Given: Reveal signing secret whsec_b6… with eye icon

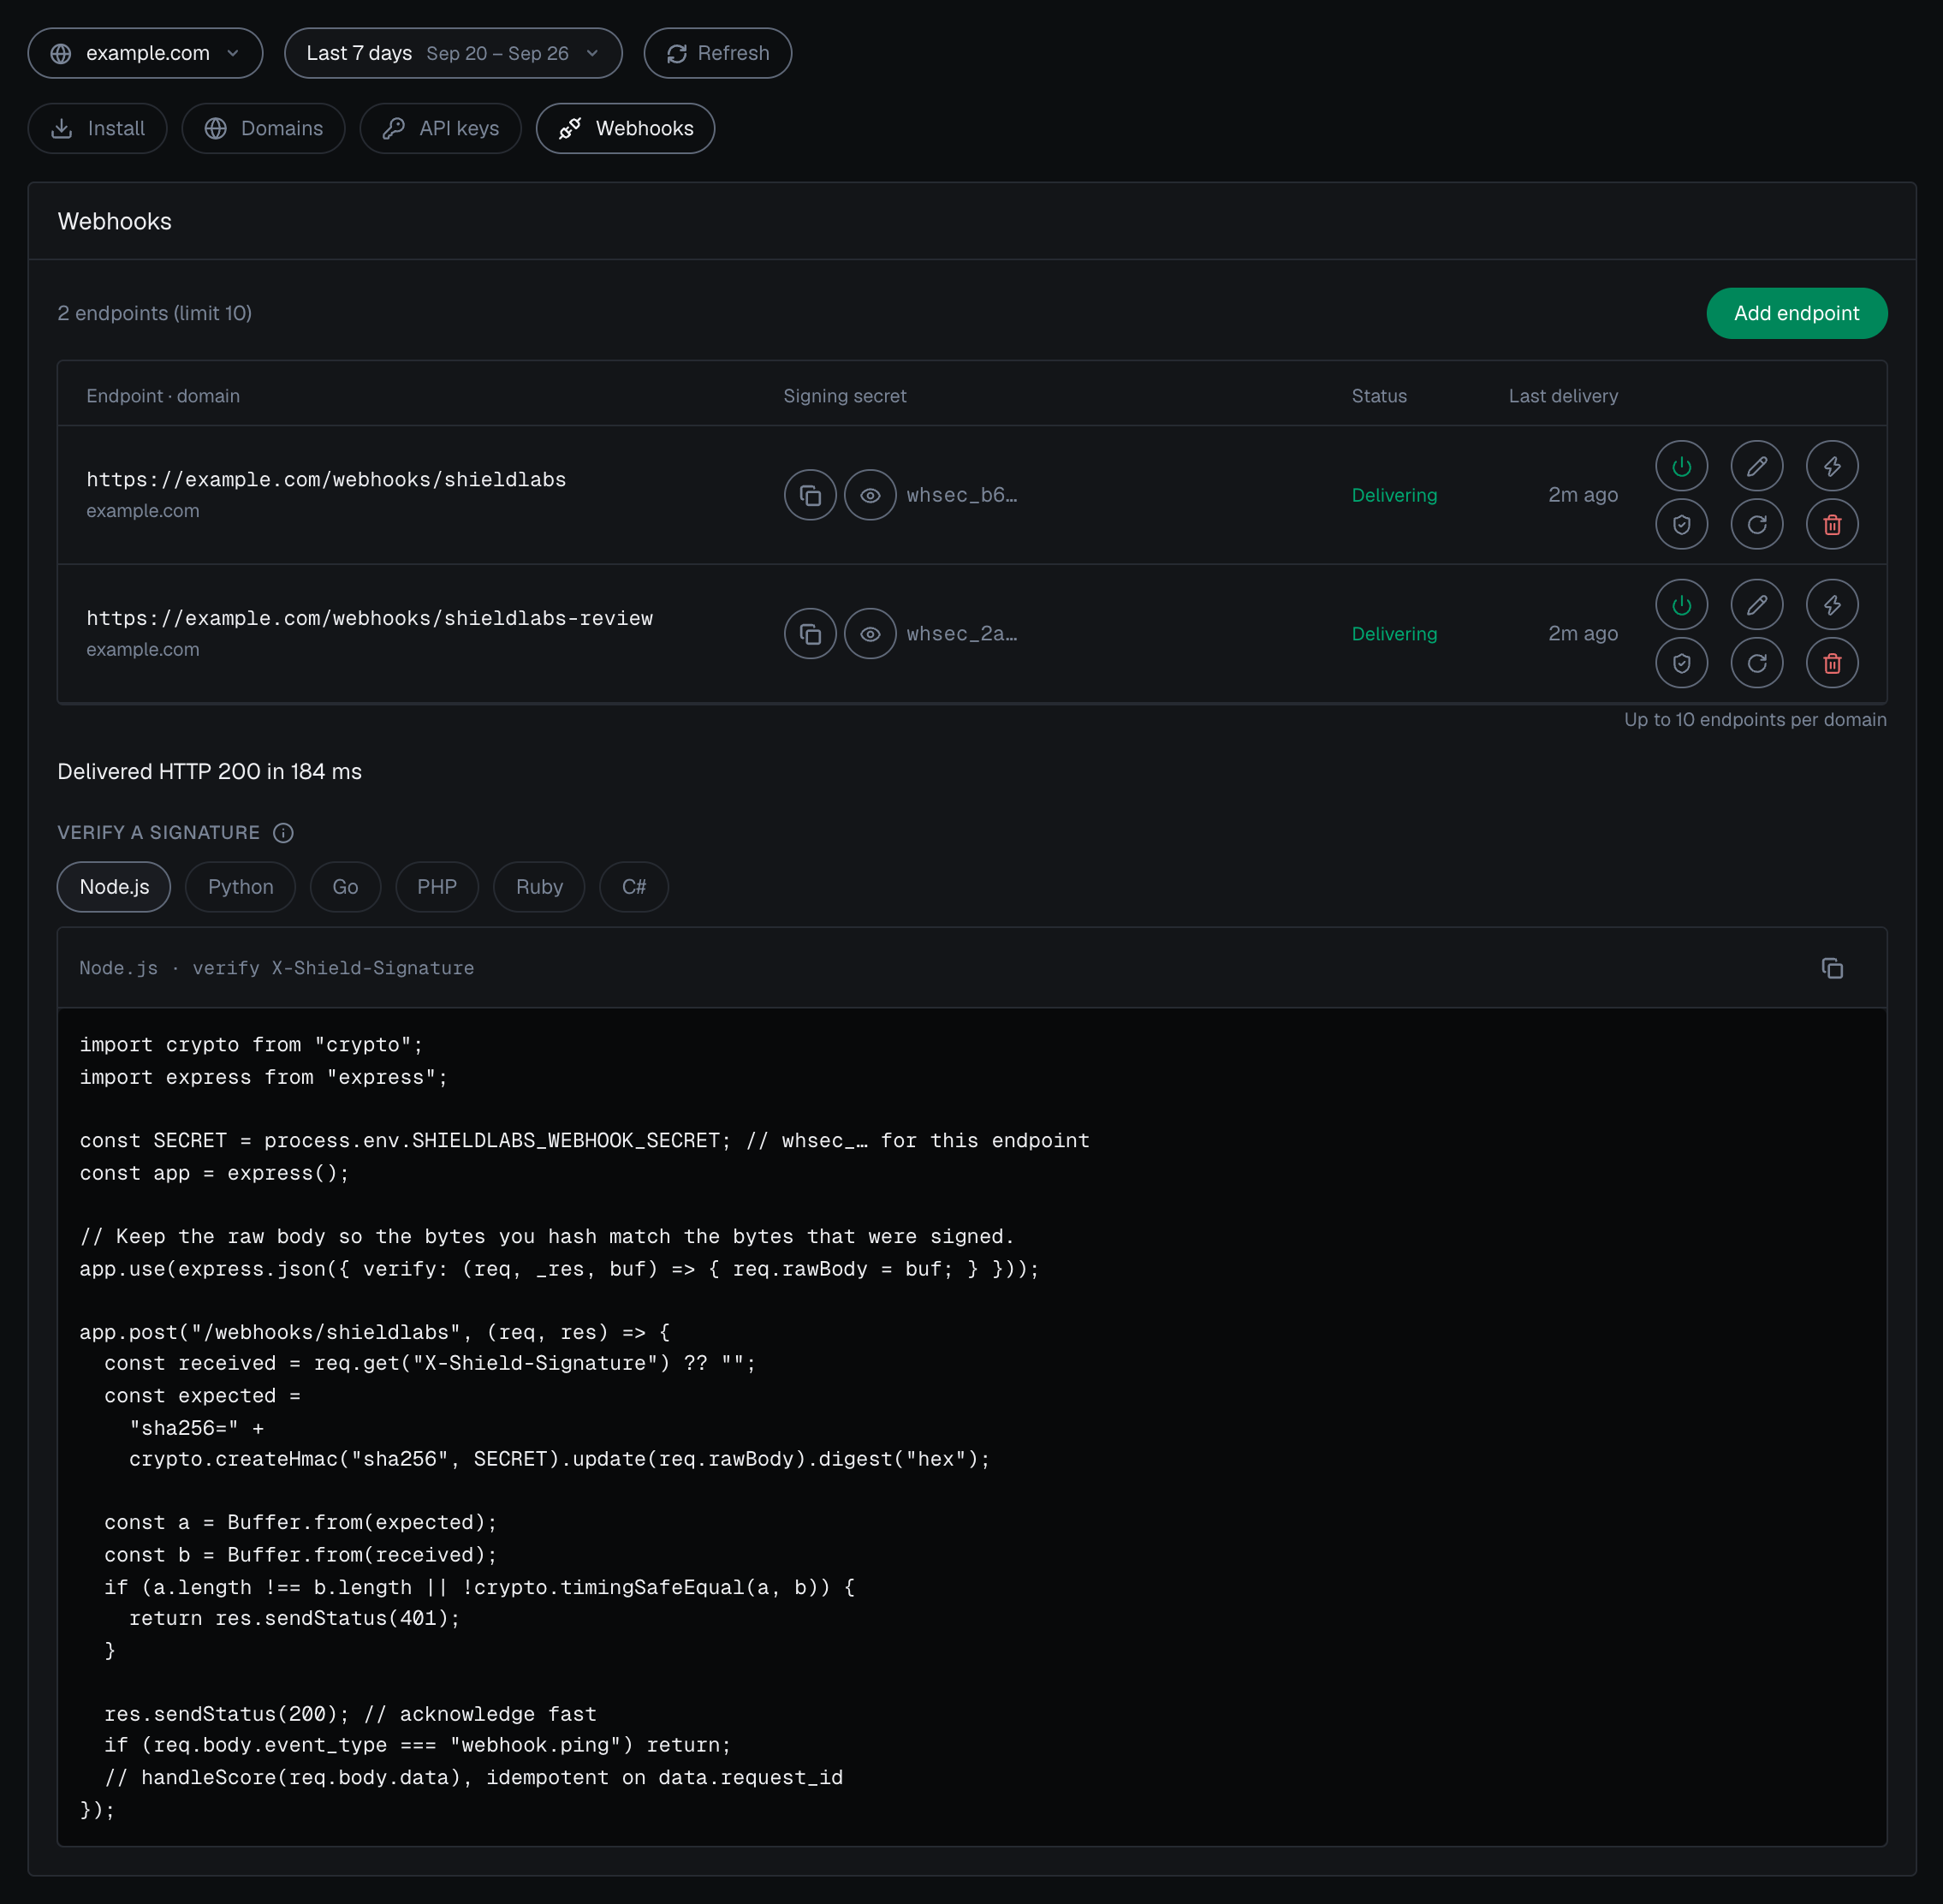Looking at the screenshot, I should 870,495.
